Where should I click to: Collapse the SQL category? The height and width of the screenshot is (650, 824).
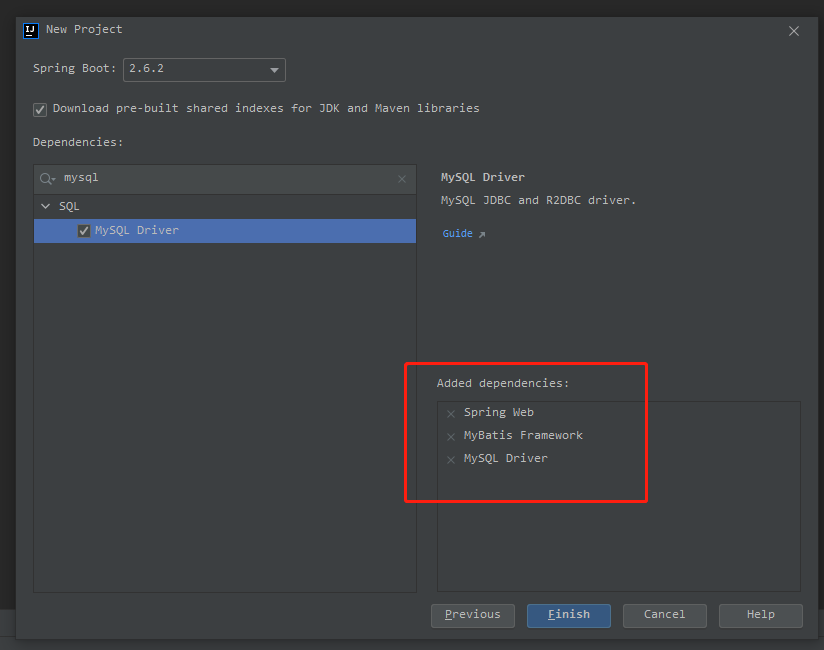[x=46, y=206]
